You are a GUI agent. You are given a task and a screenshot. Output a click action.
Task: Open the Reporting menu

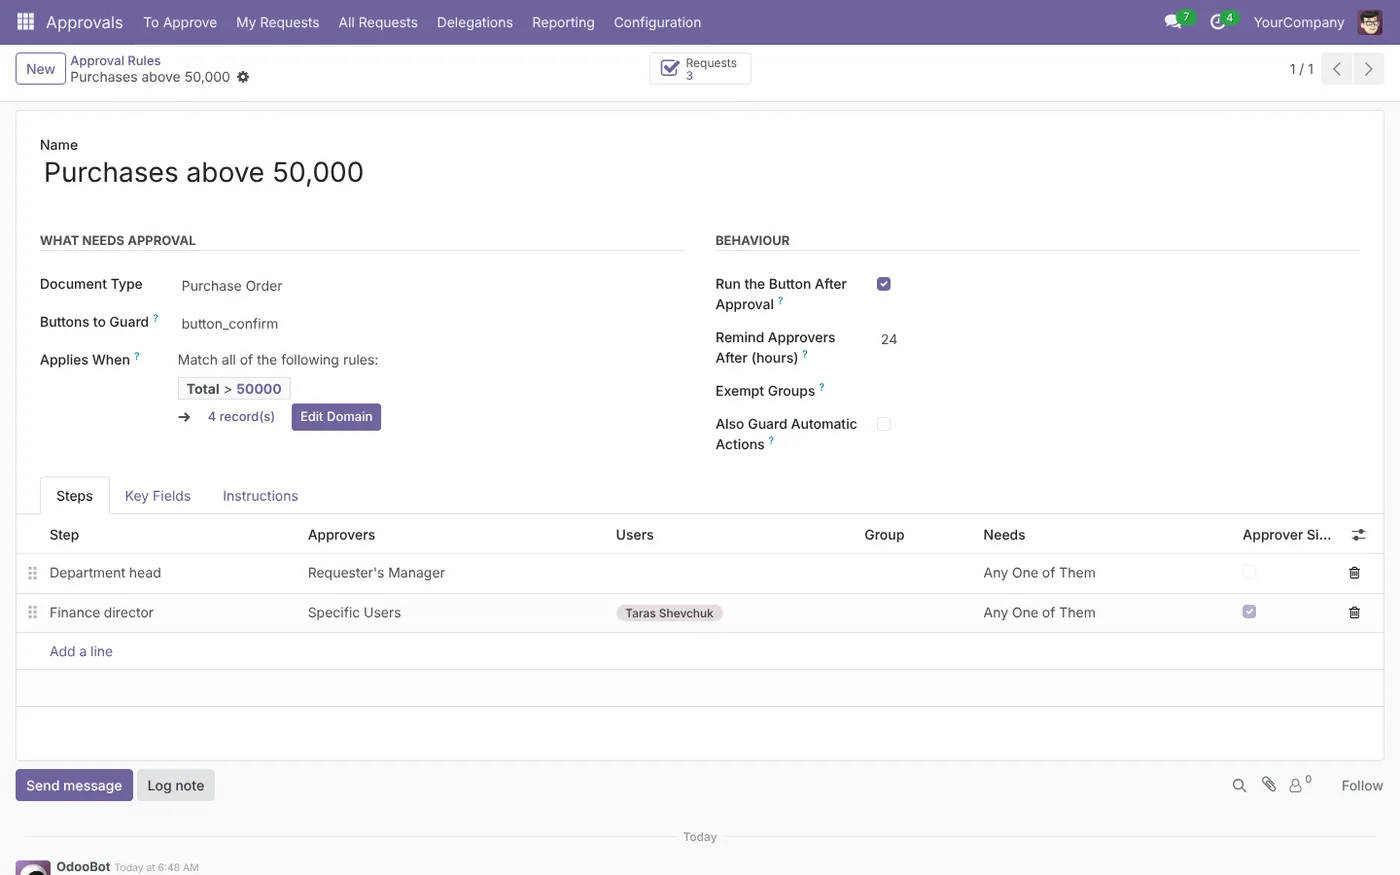coord(563,22)
